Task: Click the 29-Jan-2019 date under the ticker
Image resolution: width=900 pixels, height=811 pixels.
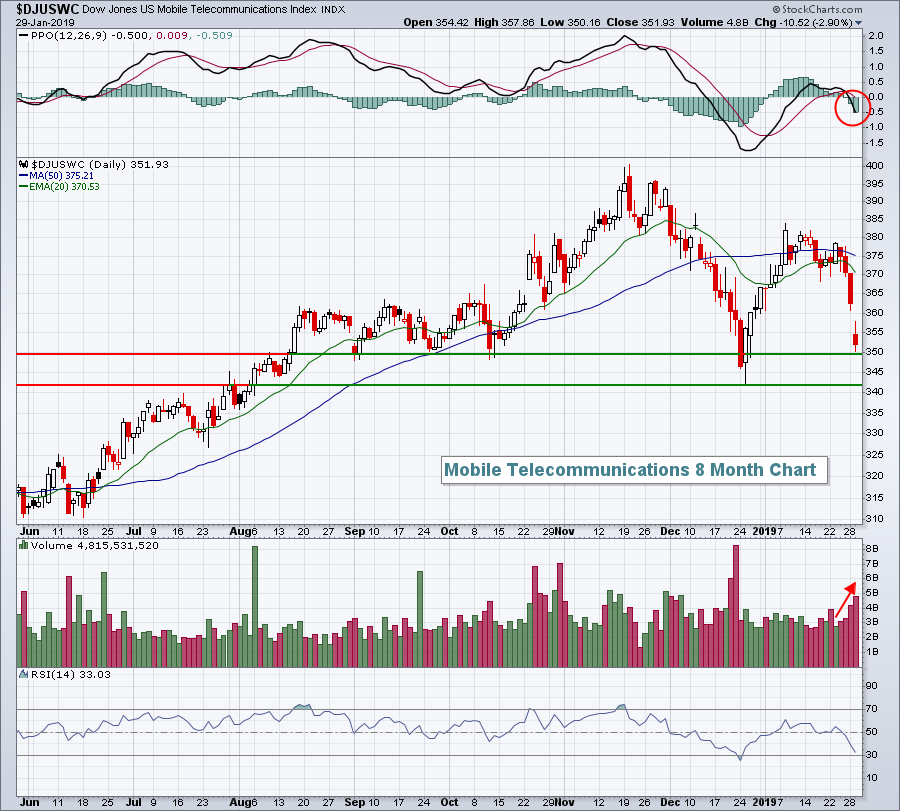Action: 36,21
